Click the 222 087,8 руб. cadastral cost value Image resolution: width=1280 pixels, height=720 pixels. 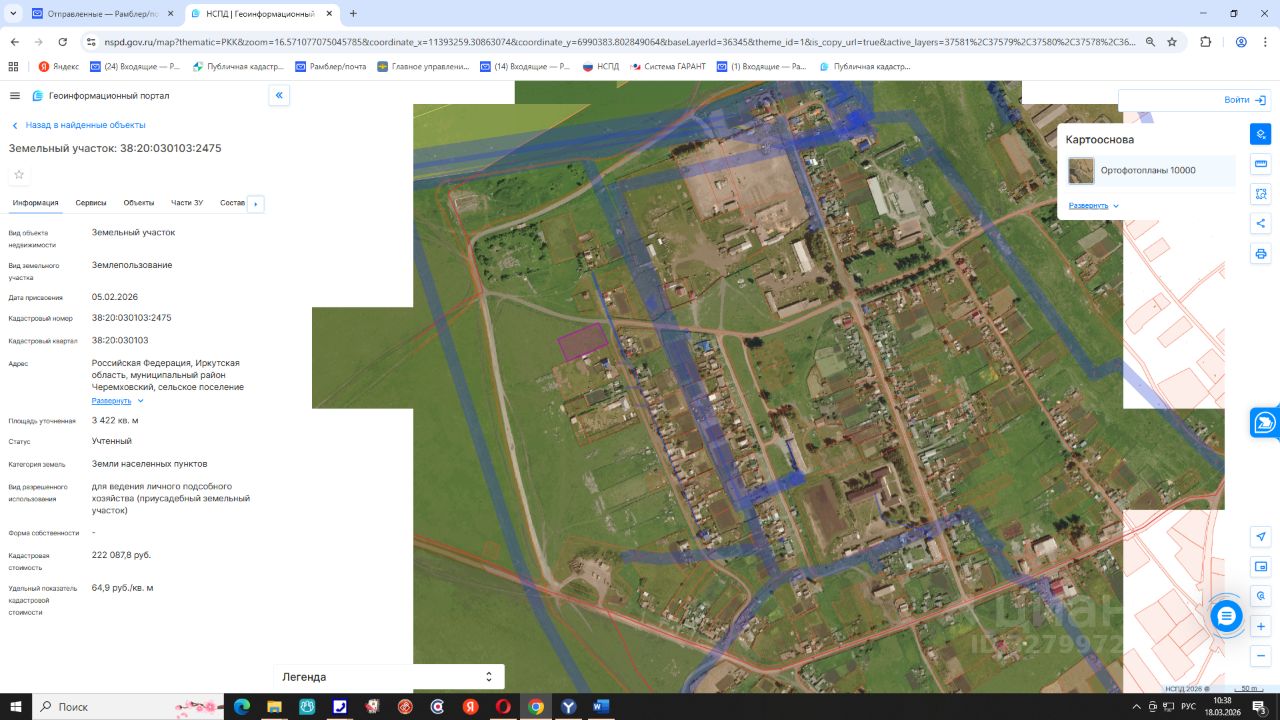point(121,554)
